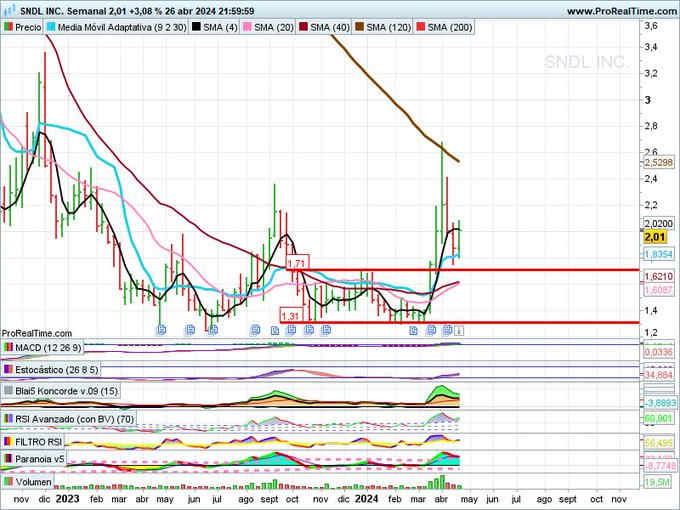Click the Estocástico indicator icon
Screen dimensions: 680x510
[8, 369]
